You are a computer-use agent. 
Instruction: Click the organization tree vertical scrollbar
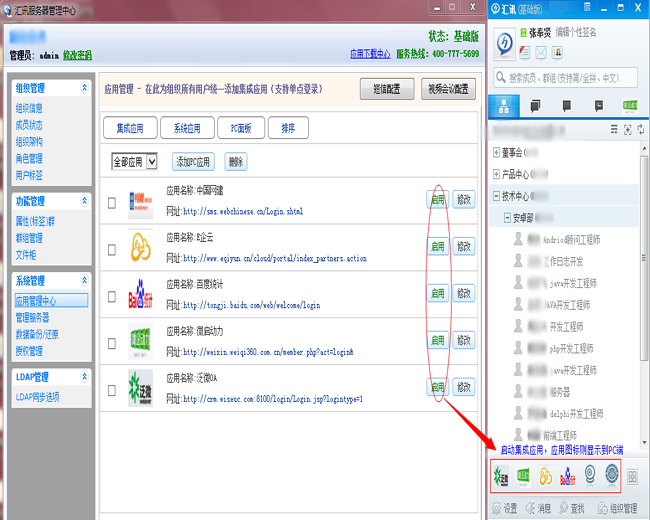click(x=644, y=257)
